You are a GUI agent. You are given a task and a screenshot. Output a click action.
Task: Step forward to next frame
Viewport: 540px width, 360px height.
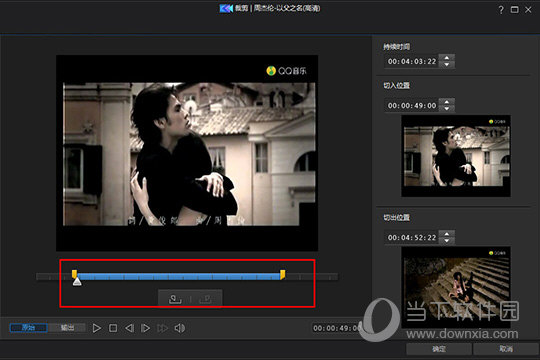145,328
